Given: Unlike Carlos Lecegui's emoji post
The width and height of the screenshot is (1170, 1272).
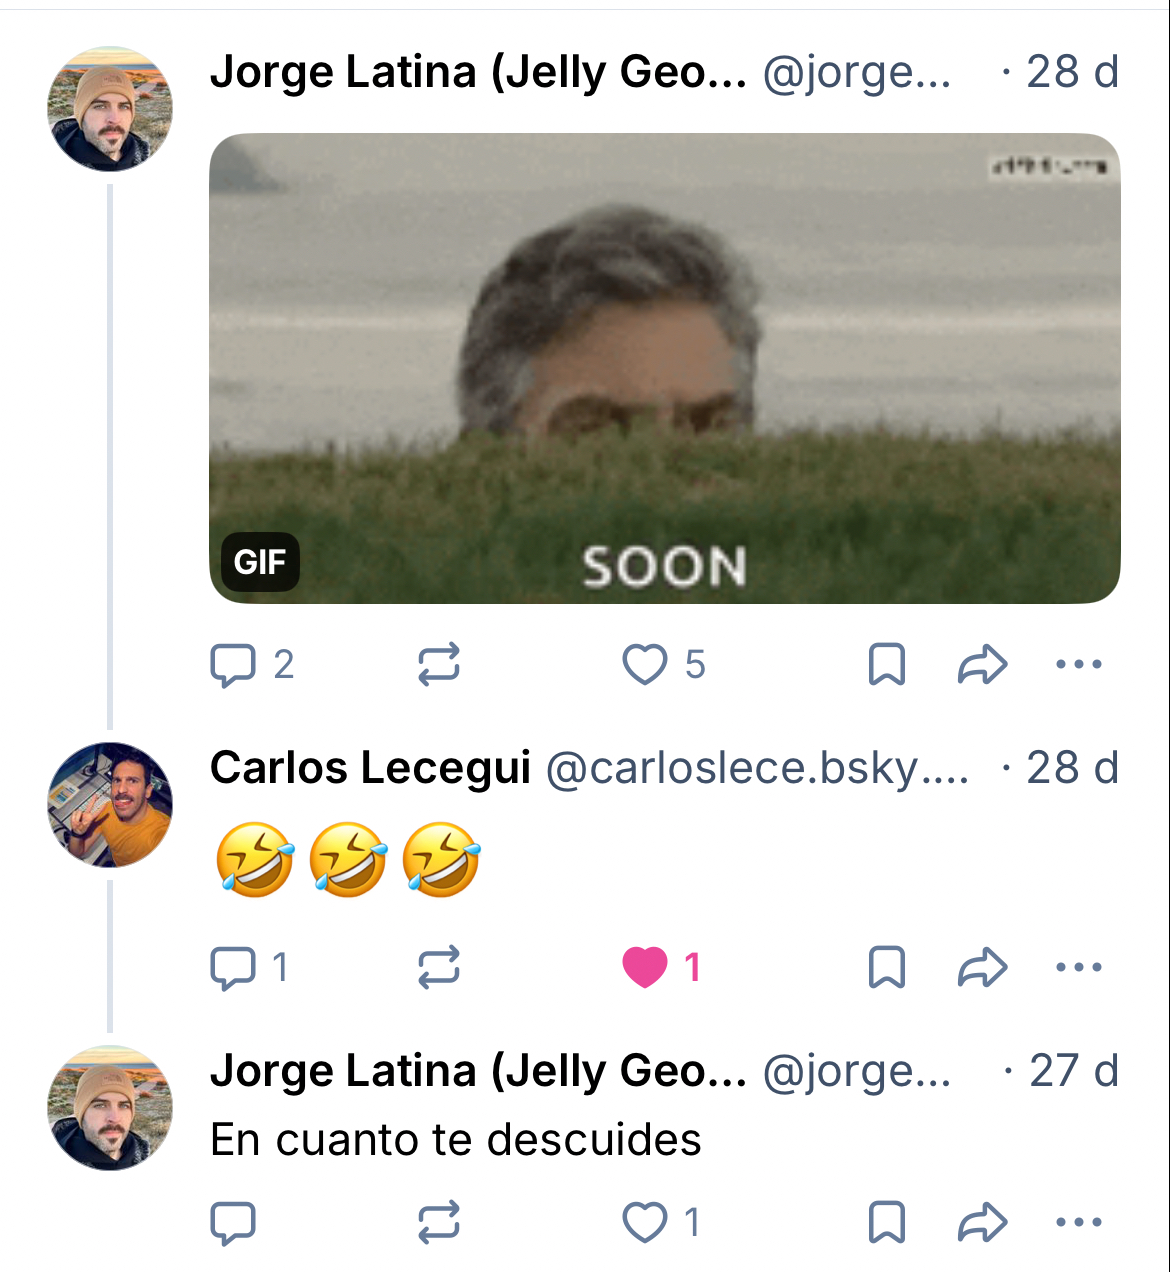Looking at the screenshot, I should (645, 968).
